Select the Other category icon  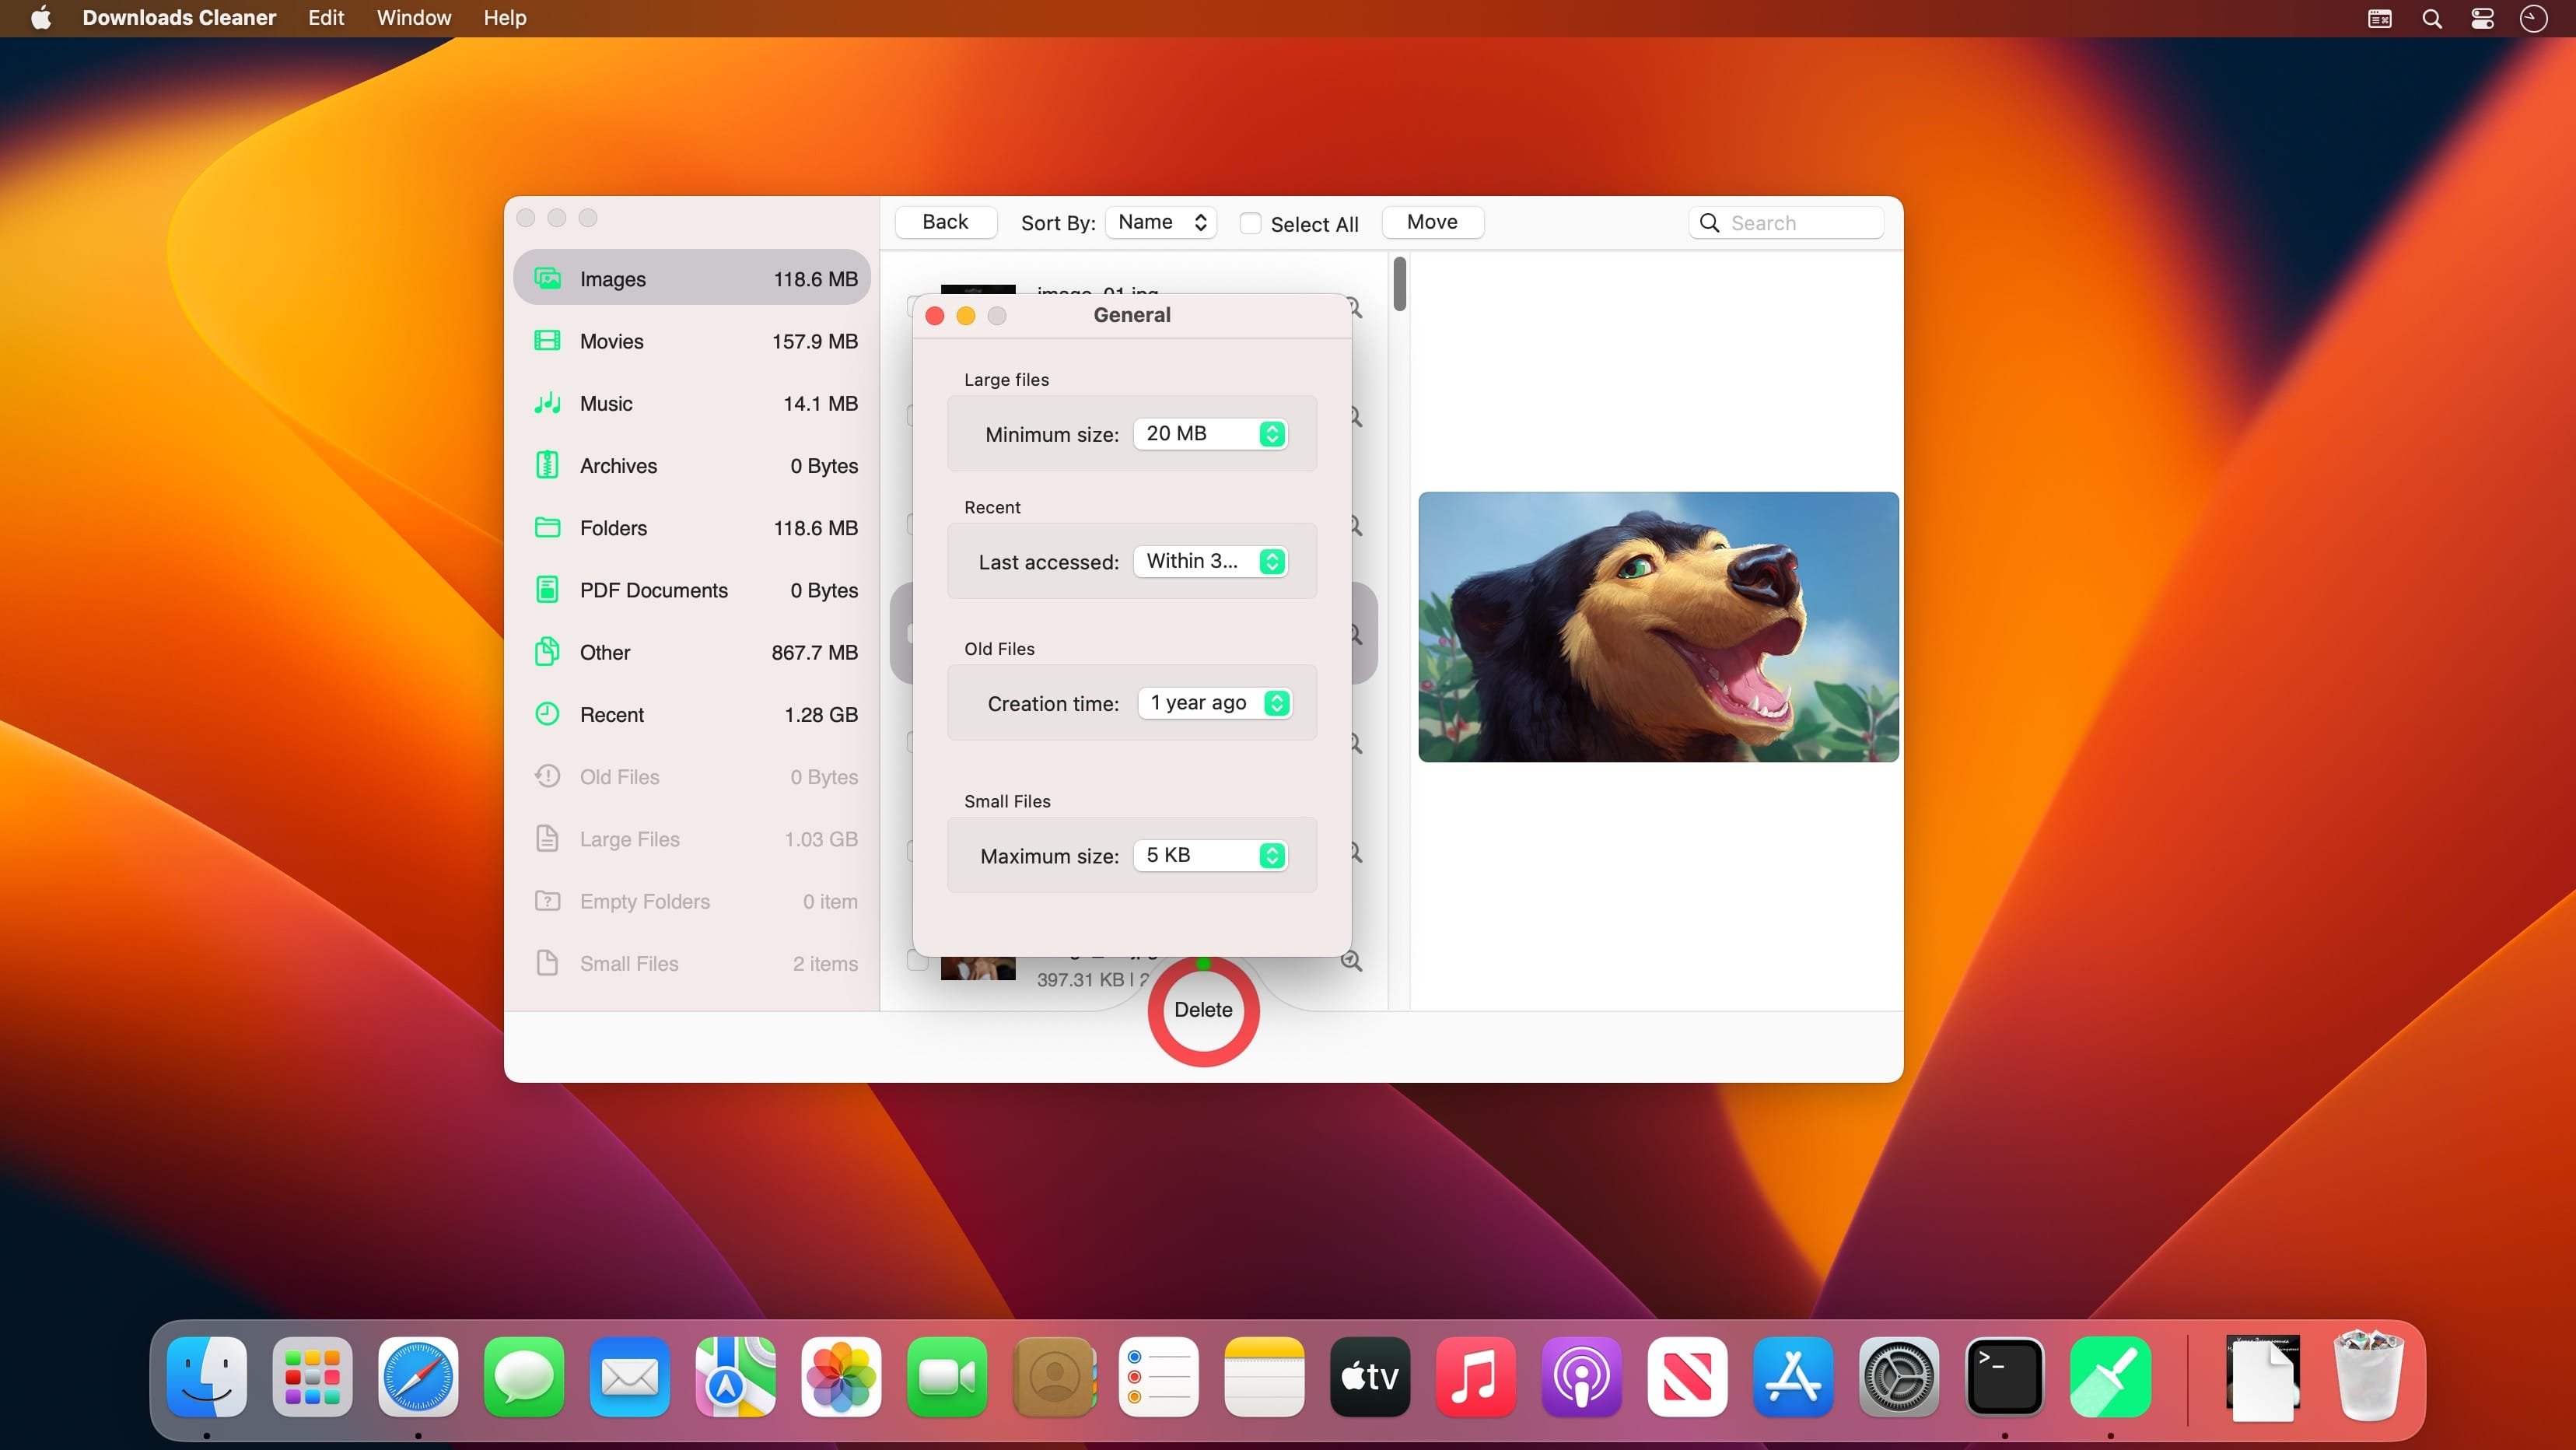tap(547, 652)
